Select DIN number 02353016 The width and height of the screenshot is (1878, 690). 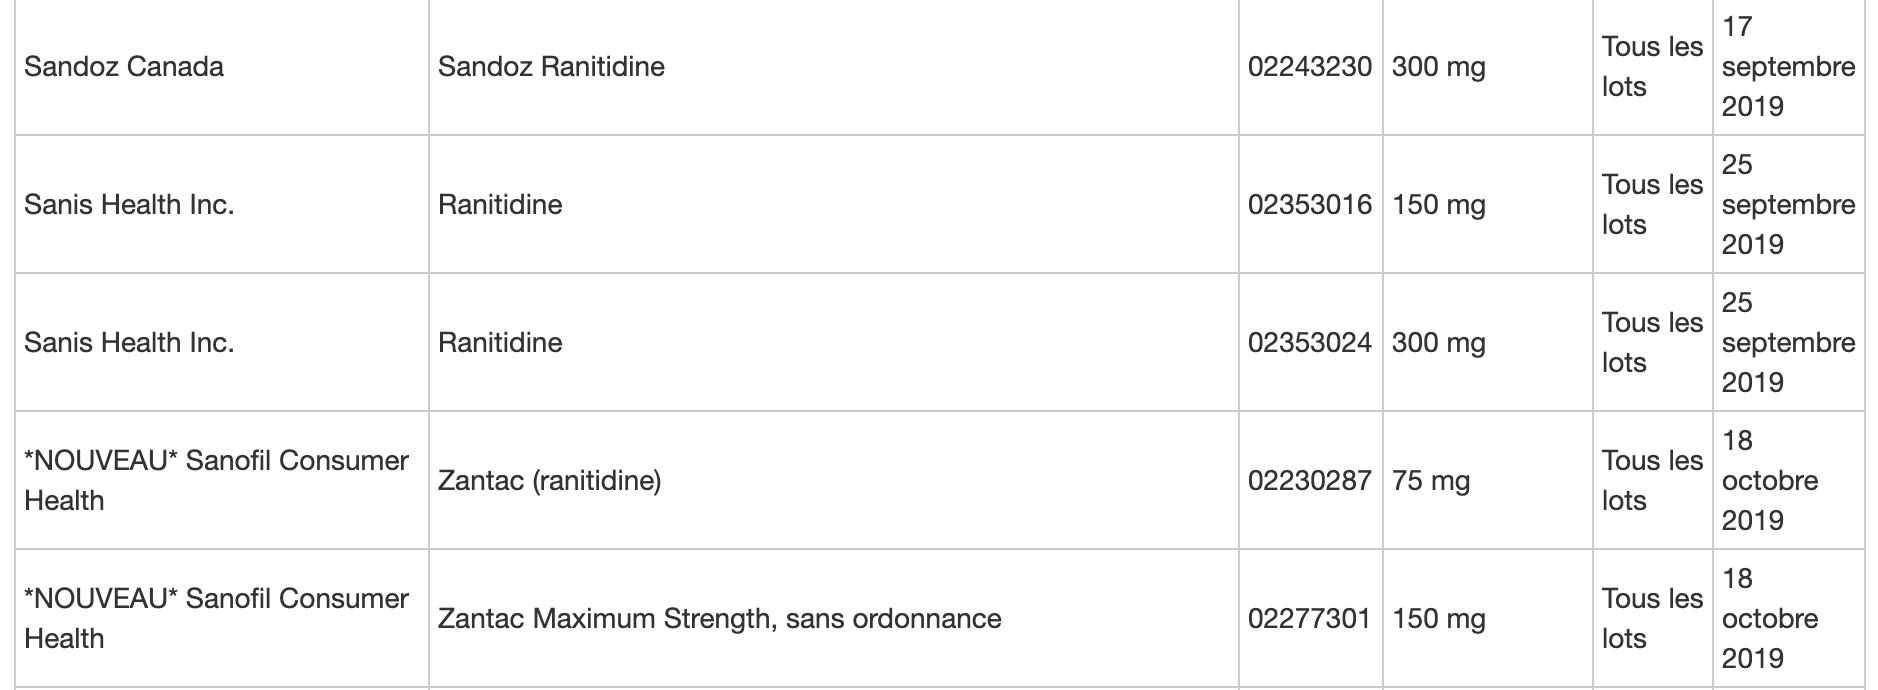(1310, 205)
